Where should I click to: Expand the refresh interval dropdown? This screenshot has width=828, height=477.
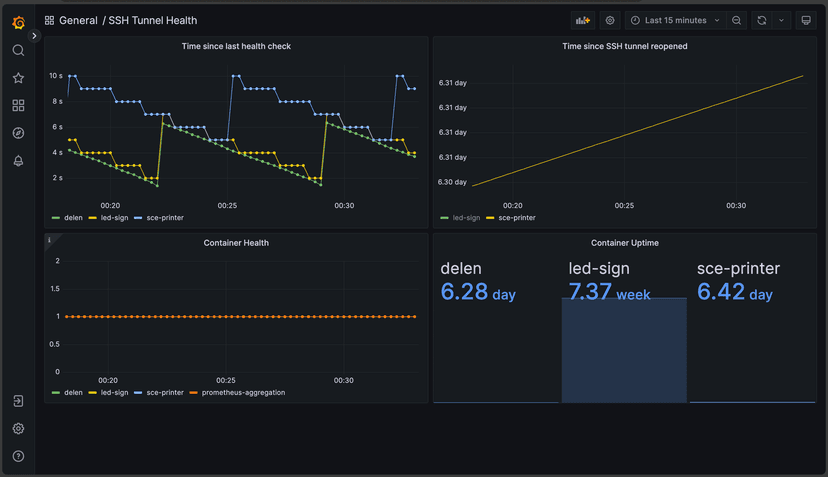click(x=782, y=20)
